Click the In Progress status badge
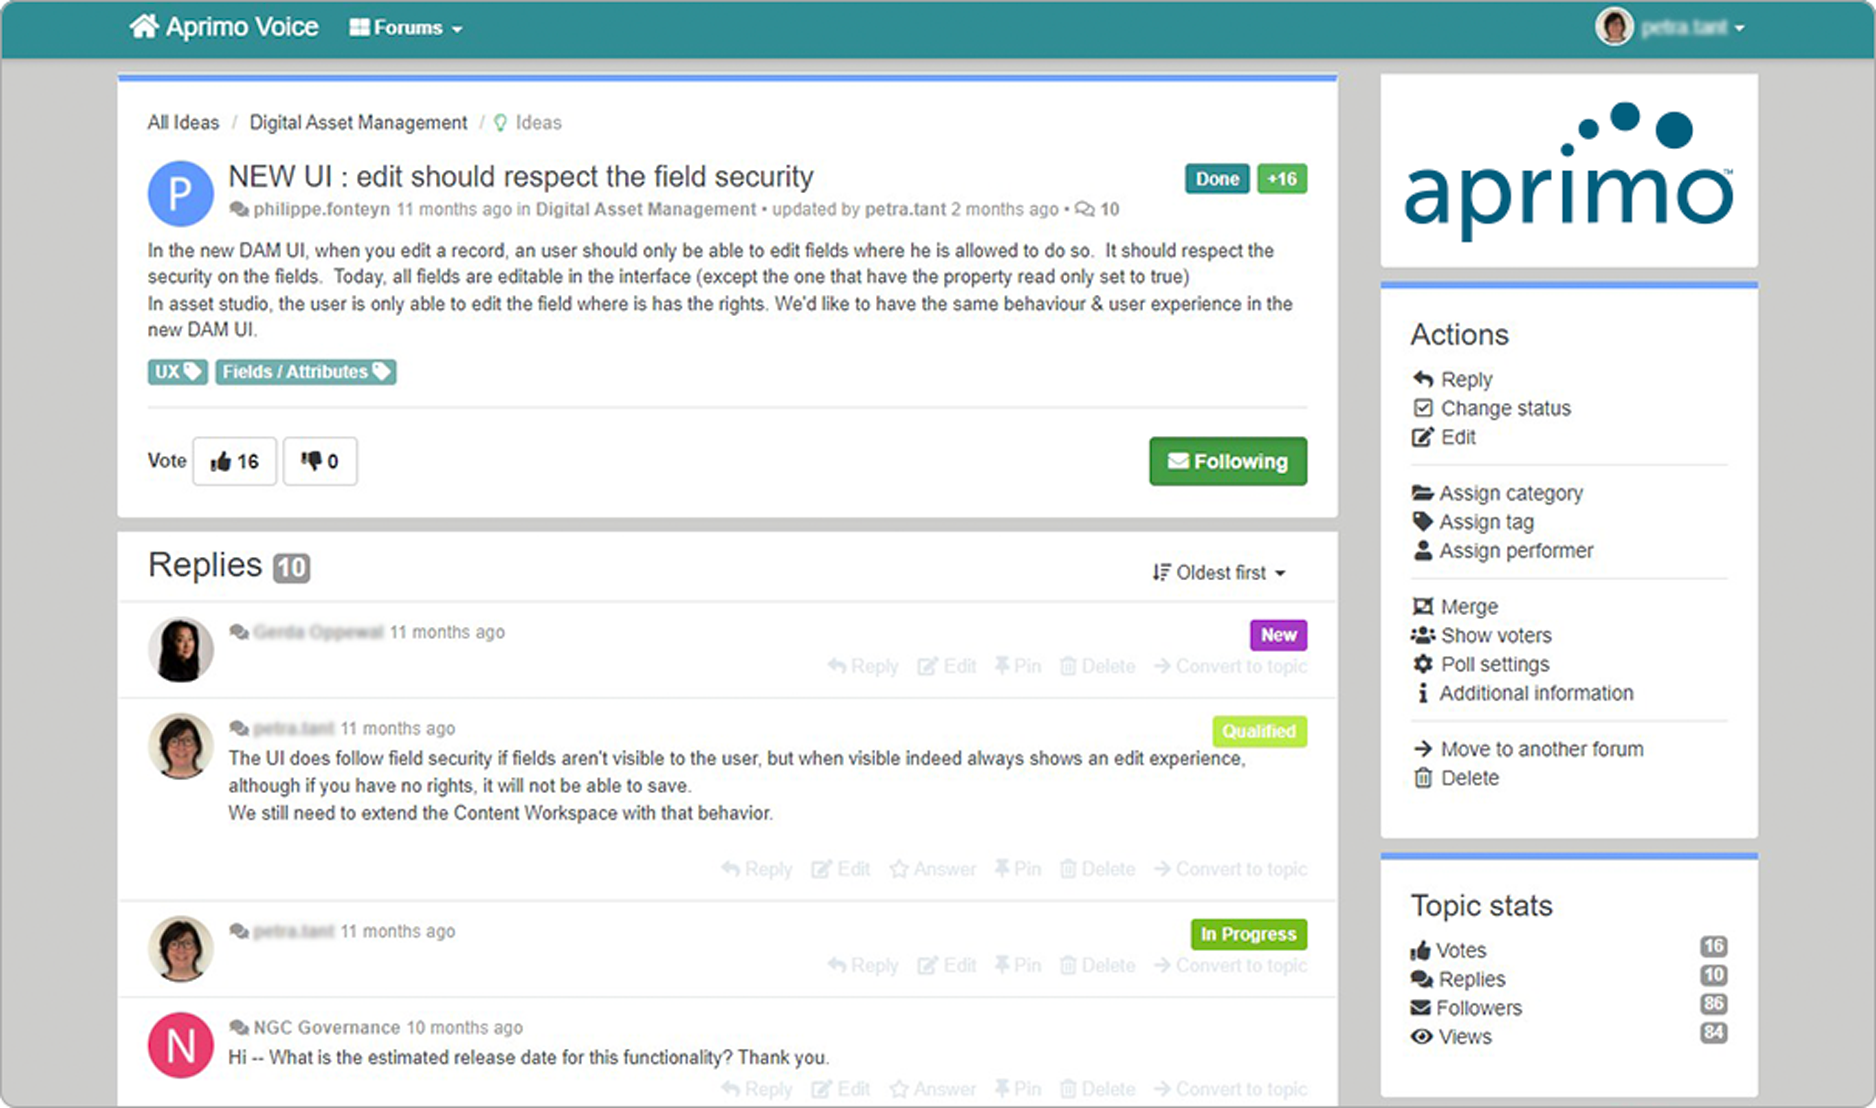 pos(1249,935)
